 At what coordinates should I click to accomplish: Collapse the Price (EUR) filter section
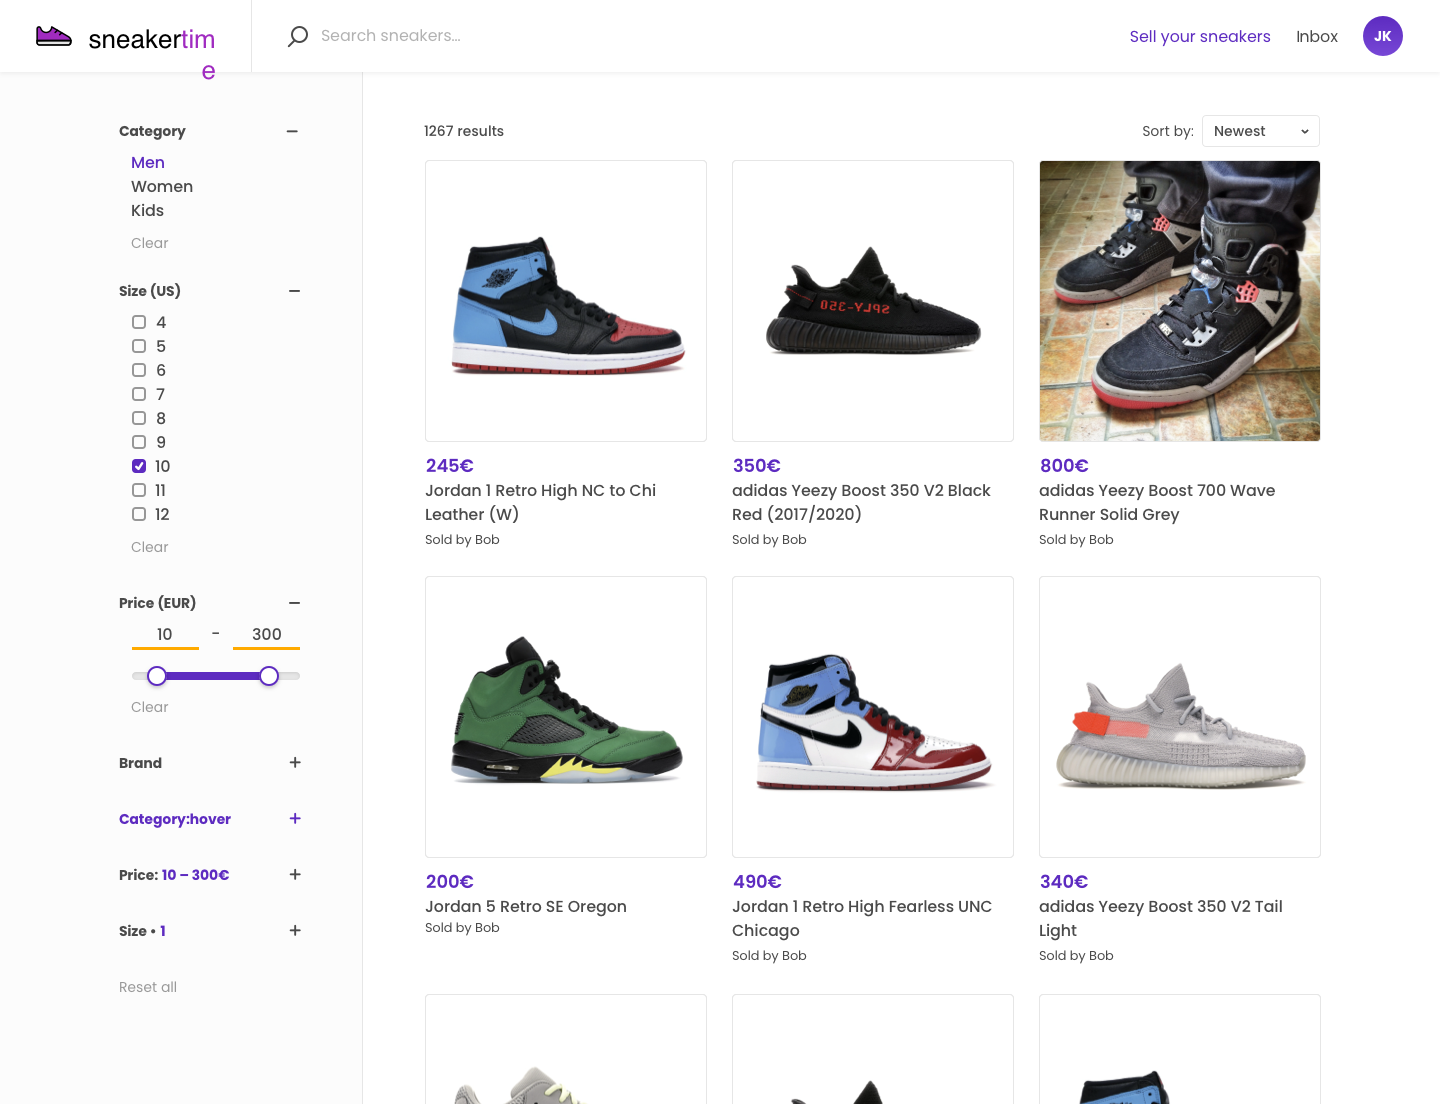point(294,603)
